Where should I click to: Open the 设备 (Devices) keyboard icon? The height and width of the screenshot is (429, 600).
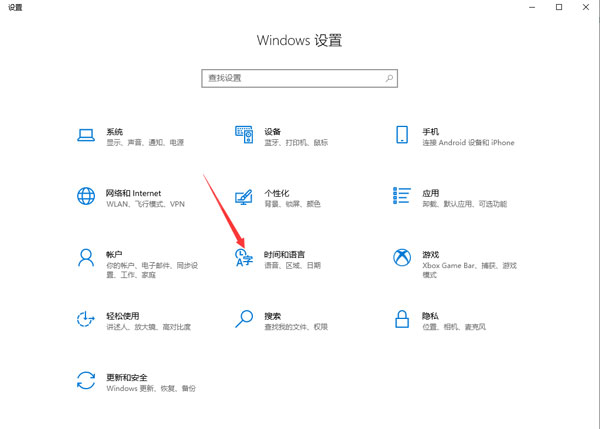(x=243, y=136)
